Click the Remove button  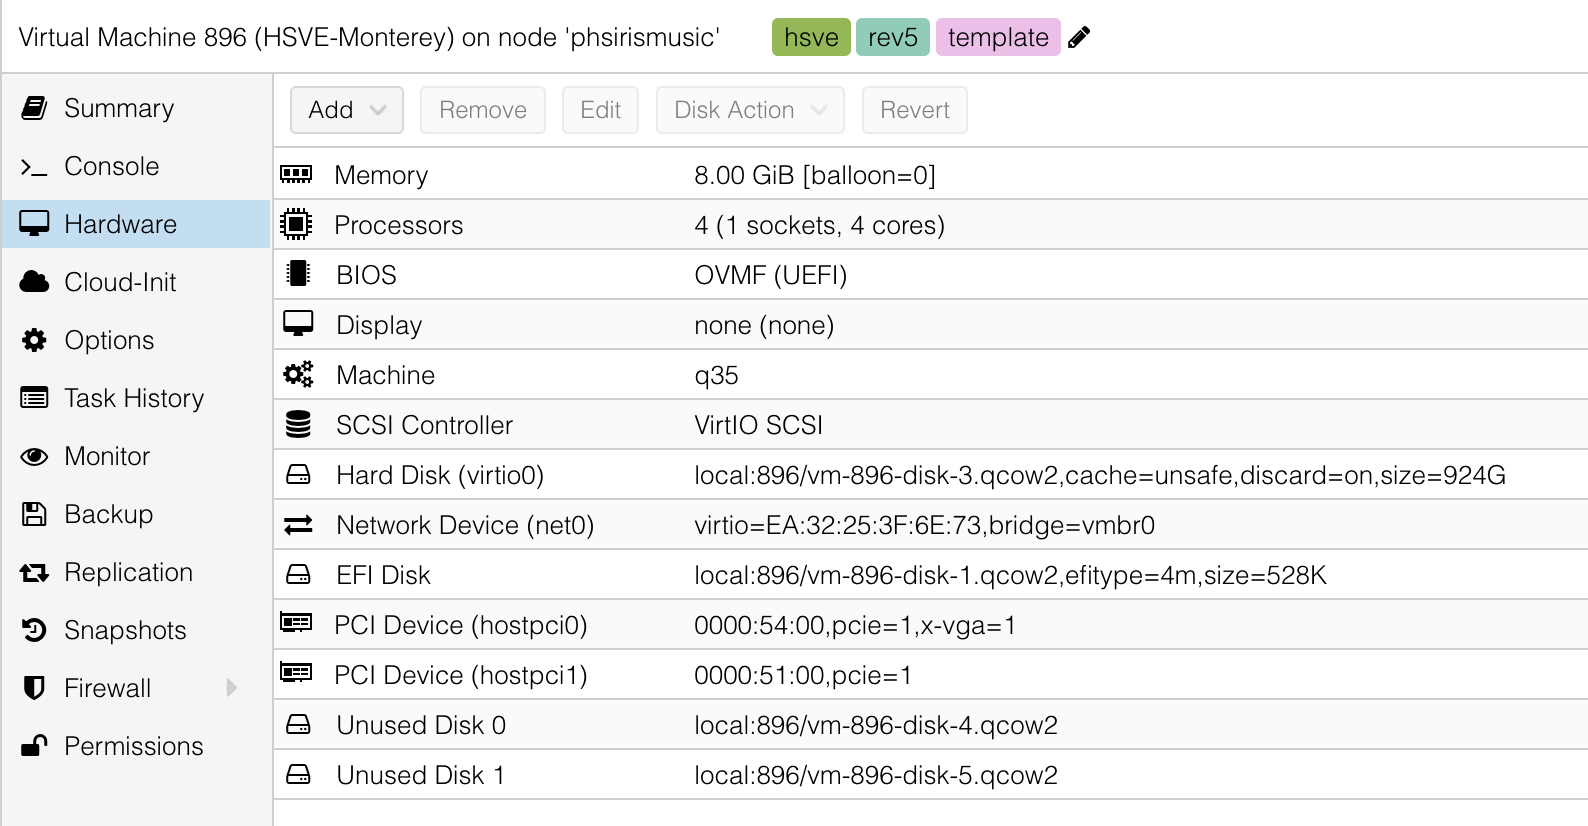coord(483,110)
